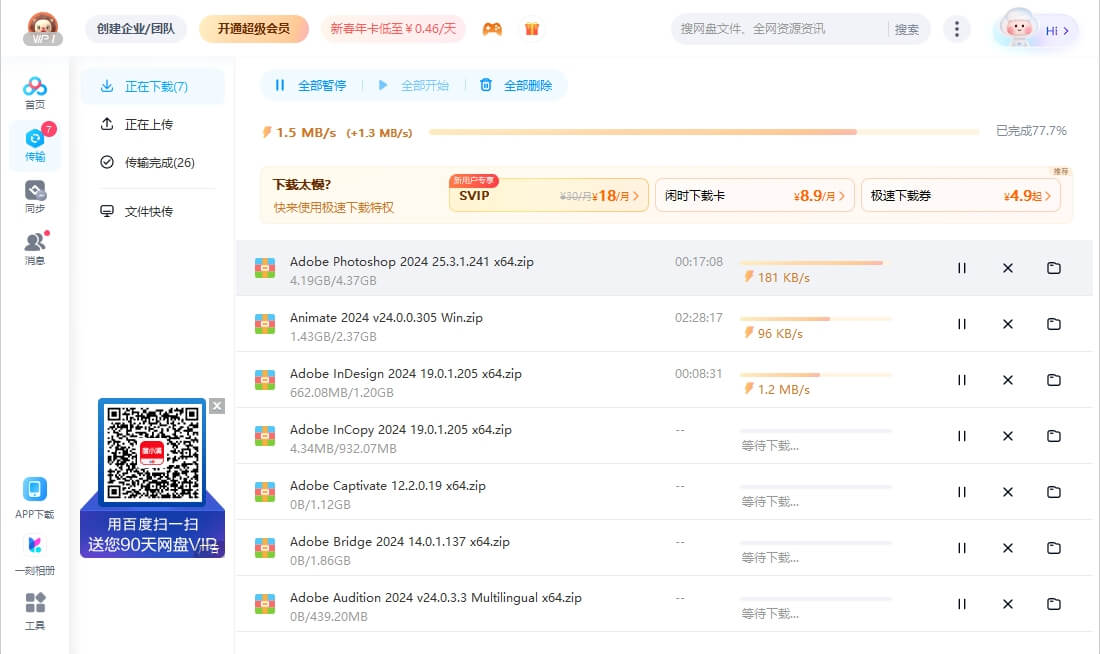Cancel Adobe InDesign 2024 download

1007,380
